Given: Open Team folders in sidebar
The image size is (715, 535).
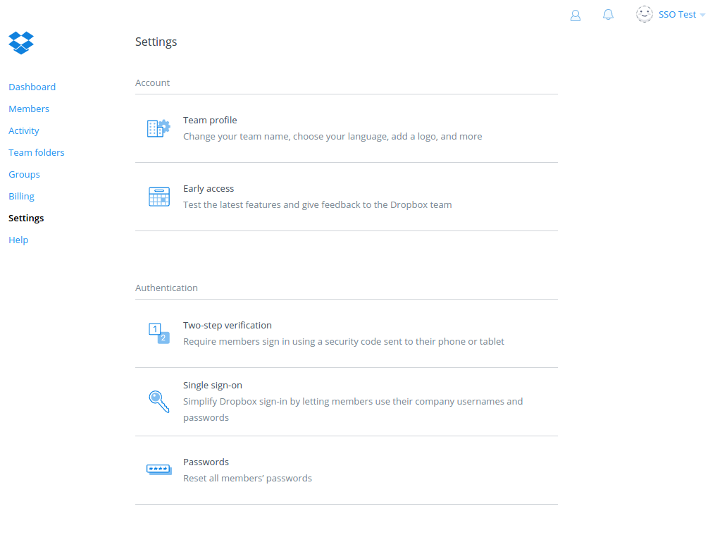Looking at the screenshot, I should pyautogui.click(x=36, y=152).
